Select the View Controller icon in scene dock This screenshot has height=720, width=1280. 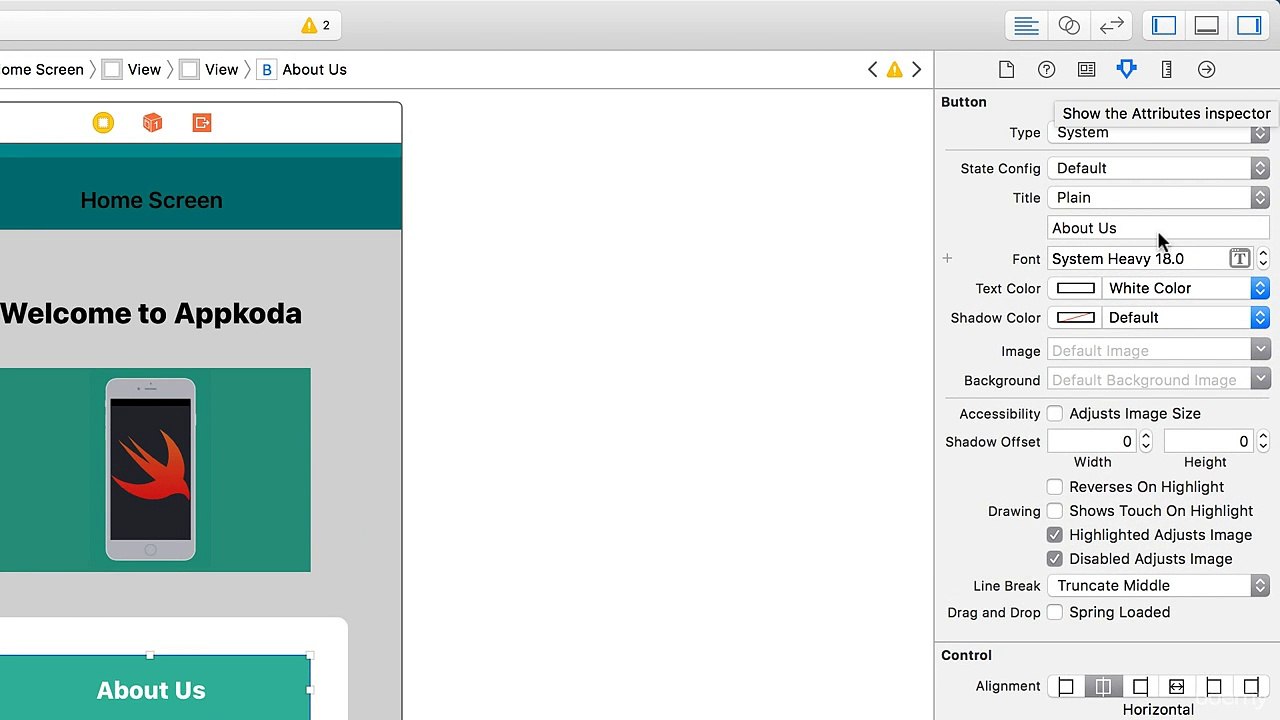[103, 122]
